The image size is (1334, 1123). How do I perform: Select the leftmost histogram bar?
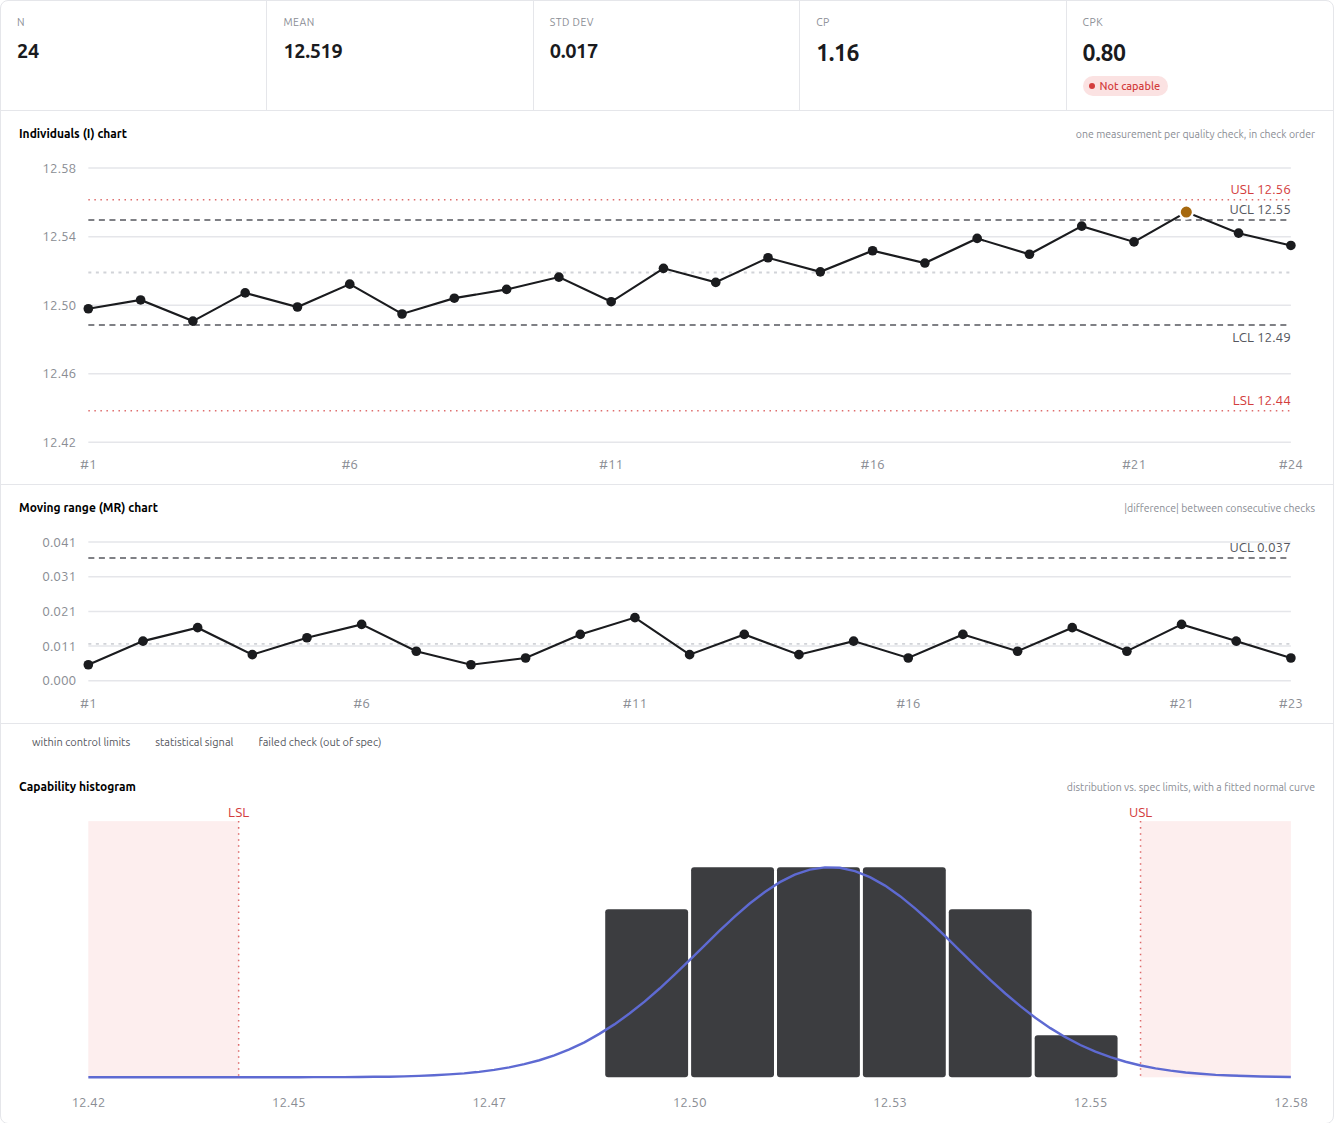pyautogui.click(x=646, y=993)
